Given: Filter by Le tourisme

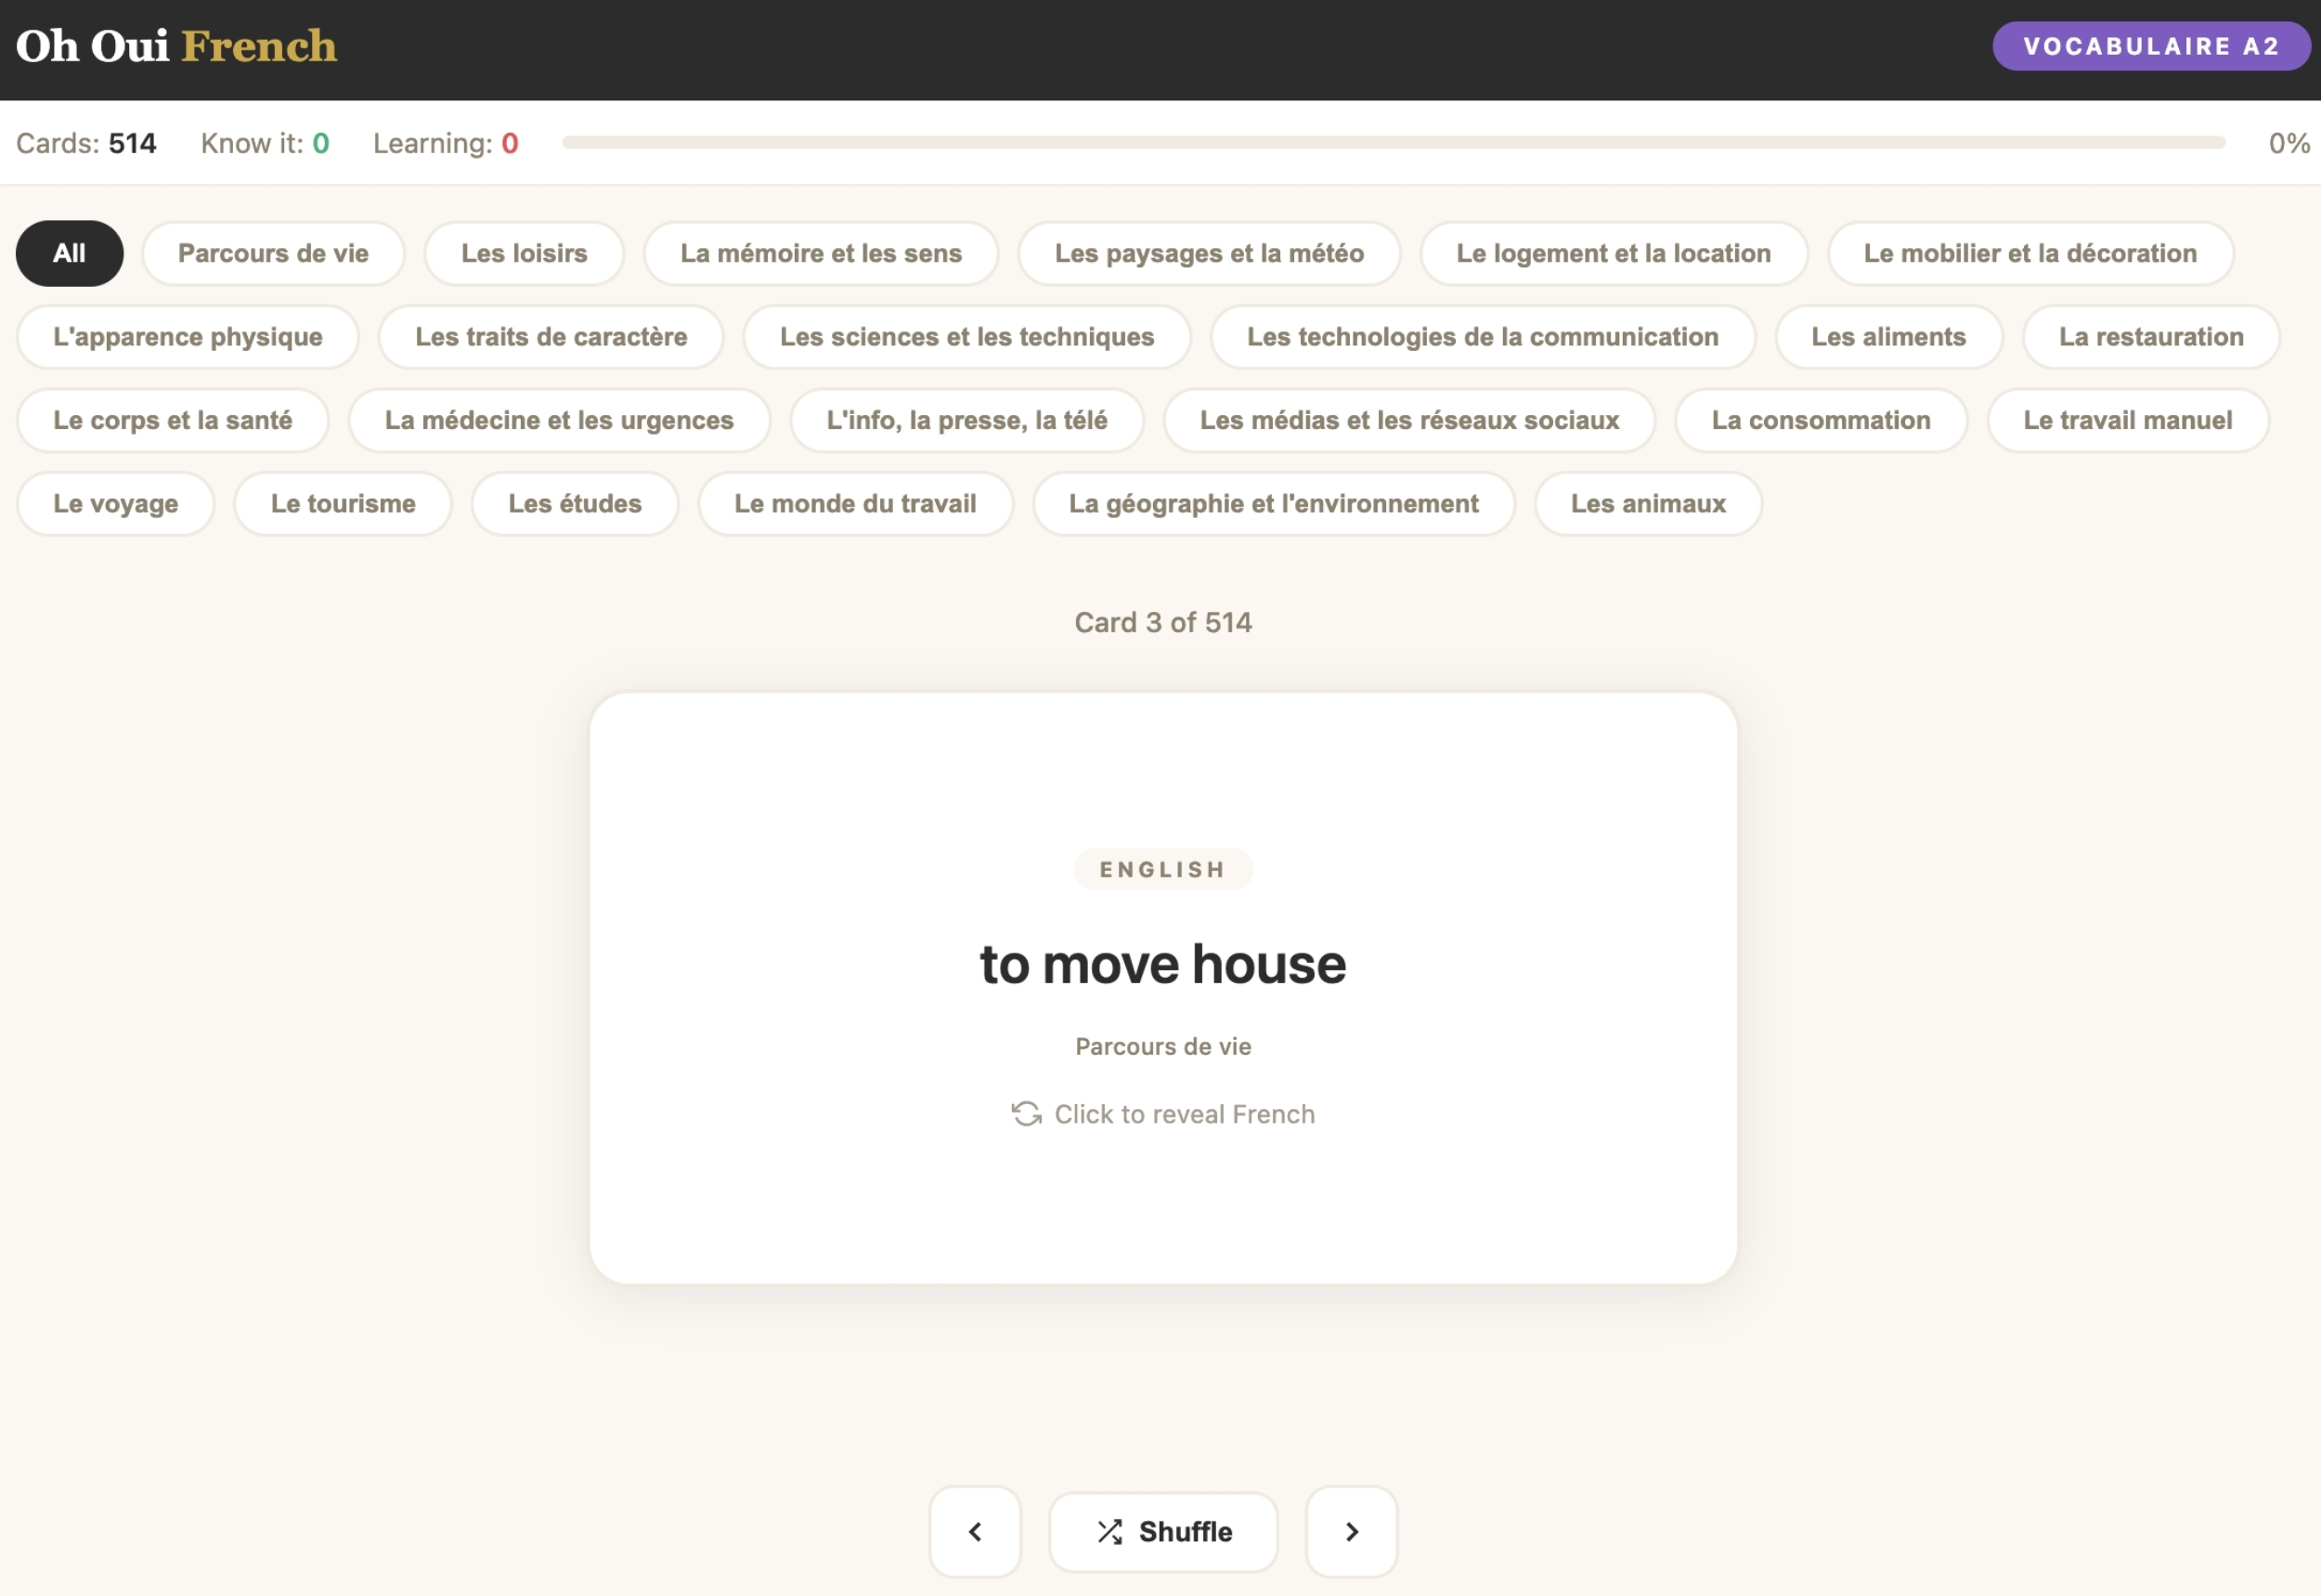Looking at the screenshot, I should point(343,503).
